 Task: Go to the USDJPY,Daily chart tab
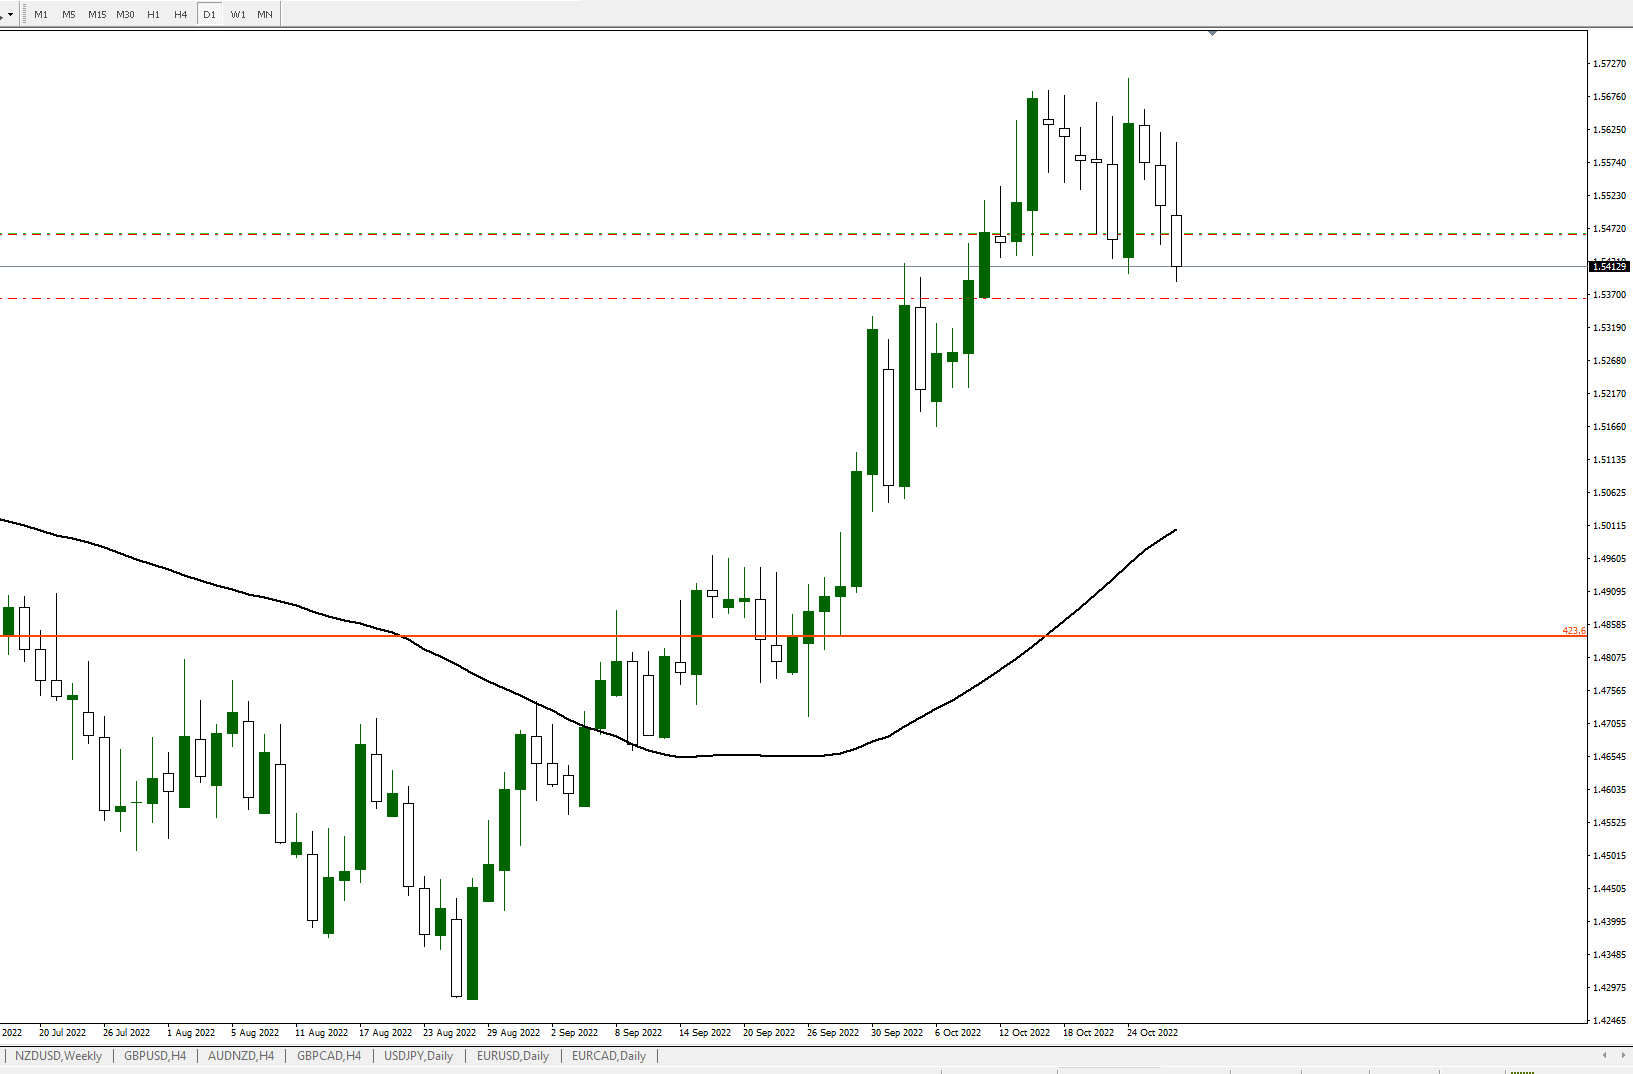click(418, 1056)
